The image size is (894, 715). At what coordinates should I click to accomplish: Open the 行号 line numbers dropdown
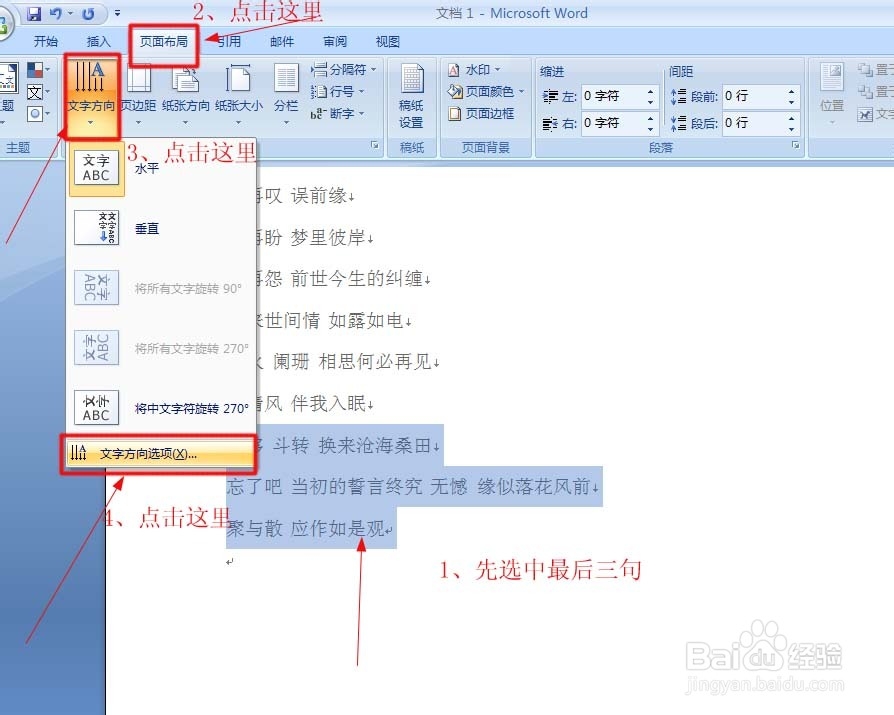pos(337,91)
